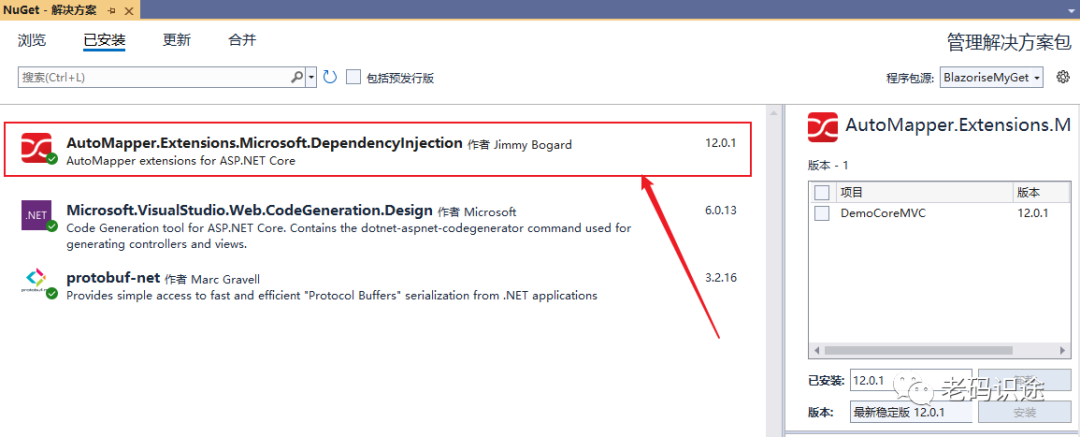
Task: Click the .NET CodeGeneration package icon
Action: [37, 214]
